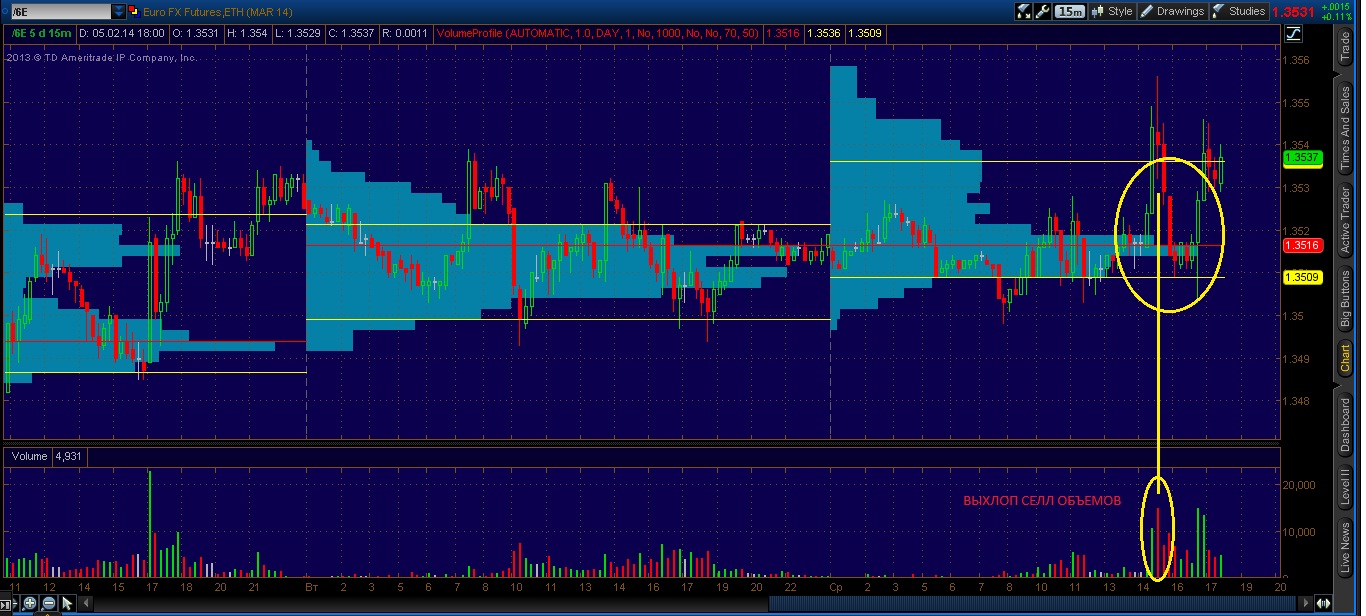Expand the symbol dropdown arrow
This screenshot has height=616, width=1366.
[119, 12]
